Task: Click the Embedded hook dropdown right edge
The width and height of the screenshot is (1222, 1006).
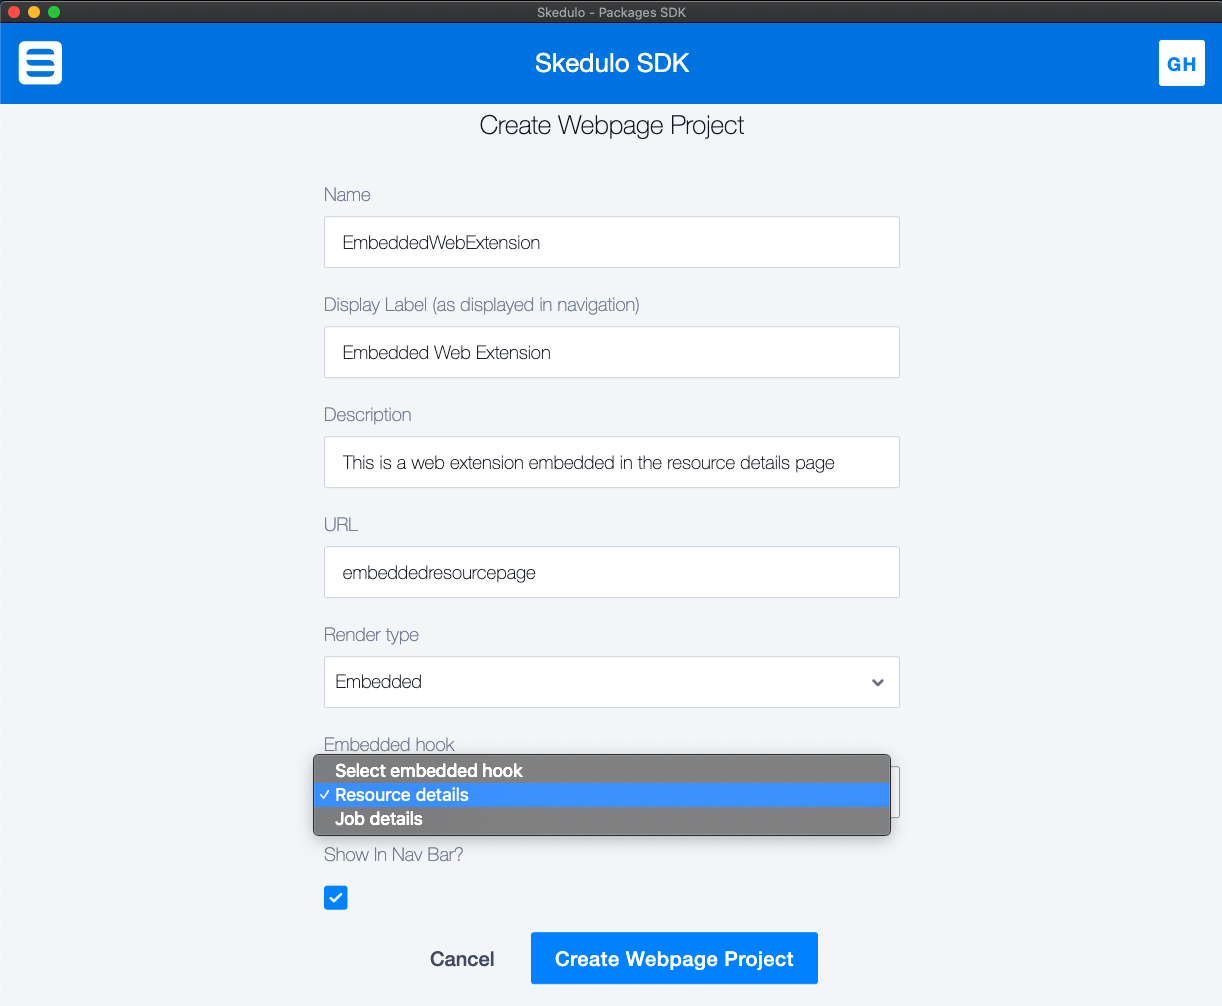Action: (895, 792)
